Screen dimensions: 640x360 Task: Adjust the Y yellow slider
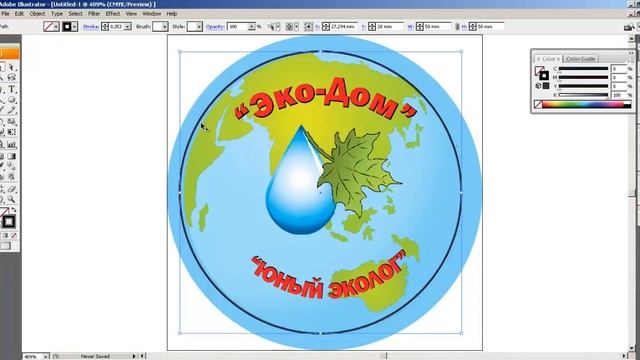click(583, 86)
